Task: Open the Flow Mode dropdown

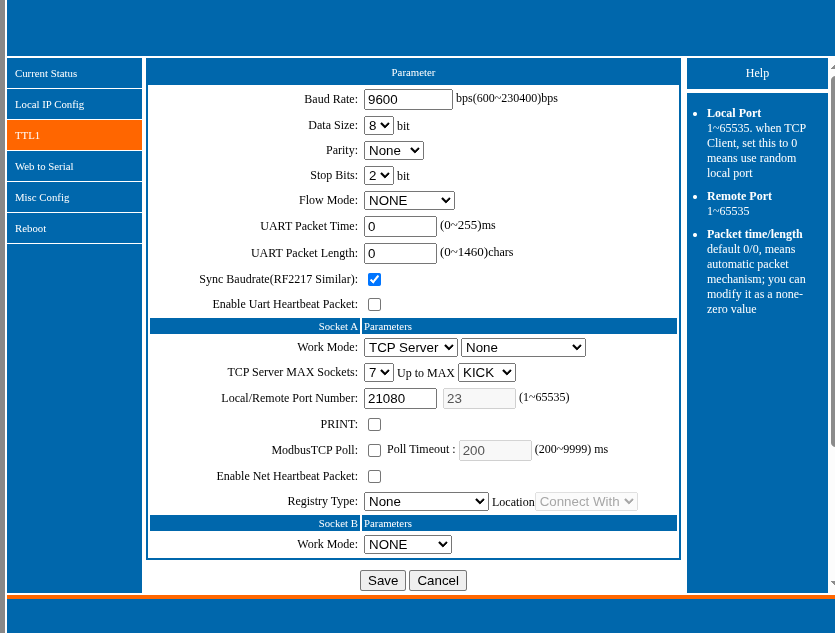Action: tap(409, 200)
